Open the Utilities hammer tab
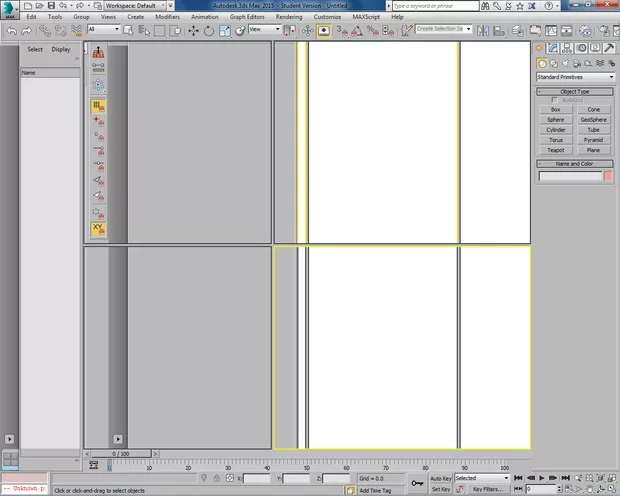The width and height of the screenshot is (620, 496). [x=609, y=48]
